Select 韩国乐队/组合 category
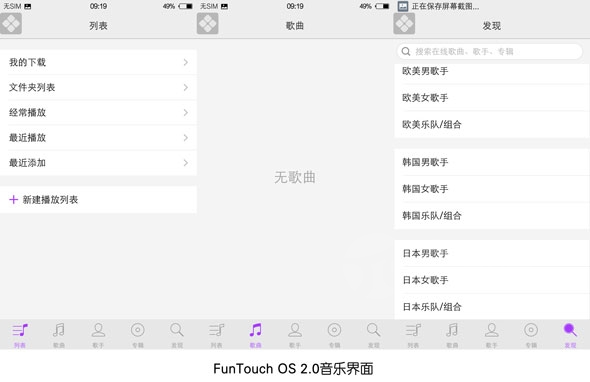This screenshot has height=382, width=590. (x=491, y=216)
